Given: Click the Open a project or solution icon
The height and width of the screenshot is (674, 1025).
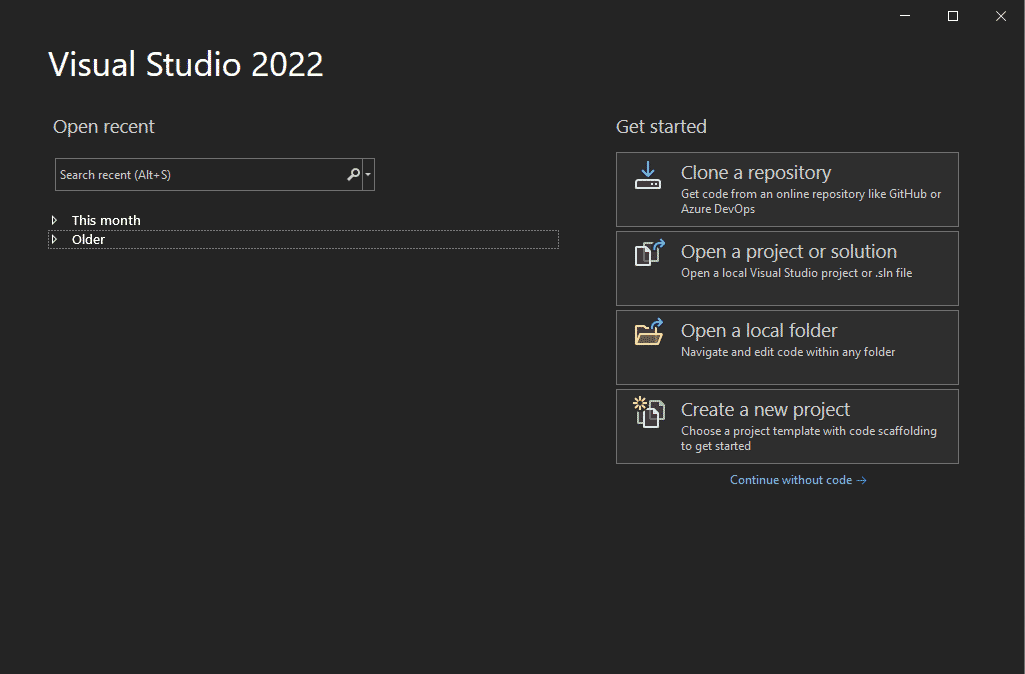Looking at the screenshot, I should coord(648,254).
